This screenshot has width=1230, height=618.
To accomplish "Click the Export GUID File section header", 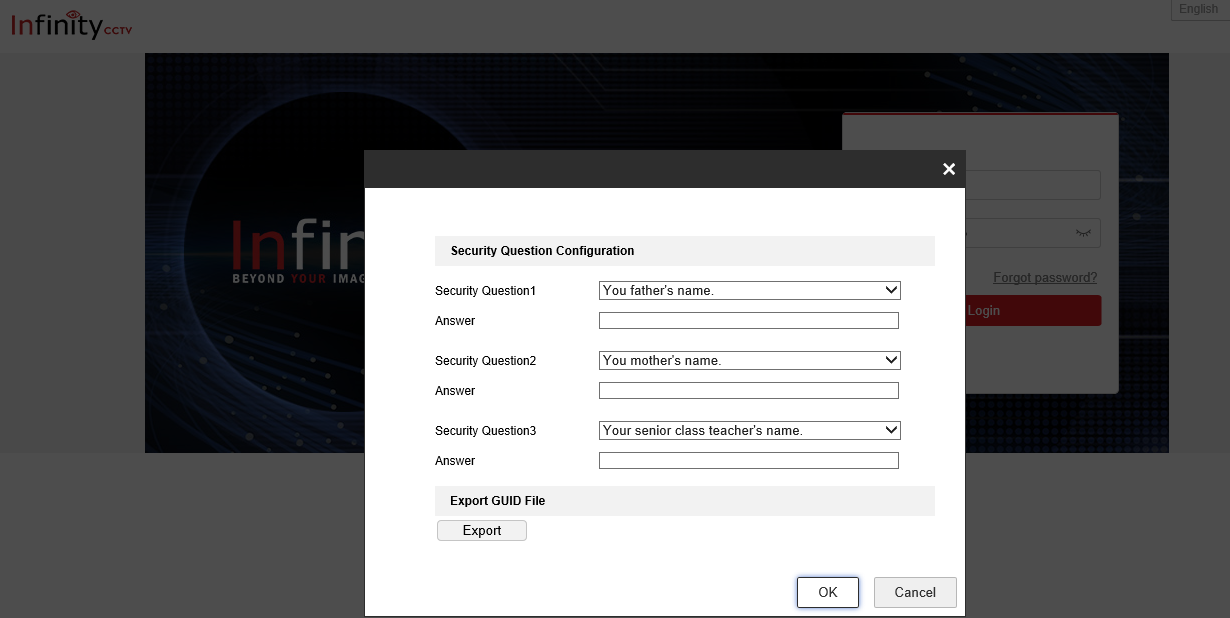I will coord(684,501).
